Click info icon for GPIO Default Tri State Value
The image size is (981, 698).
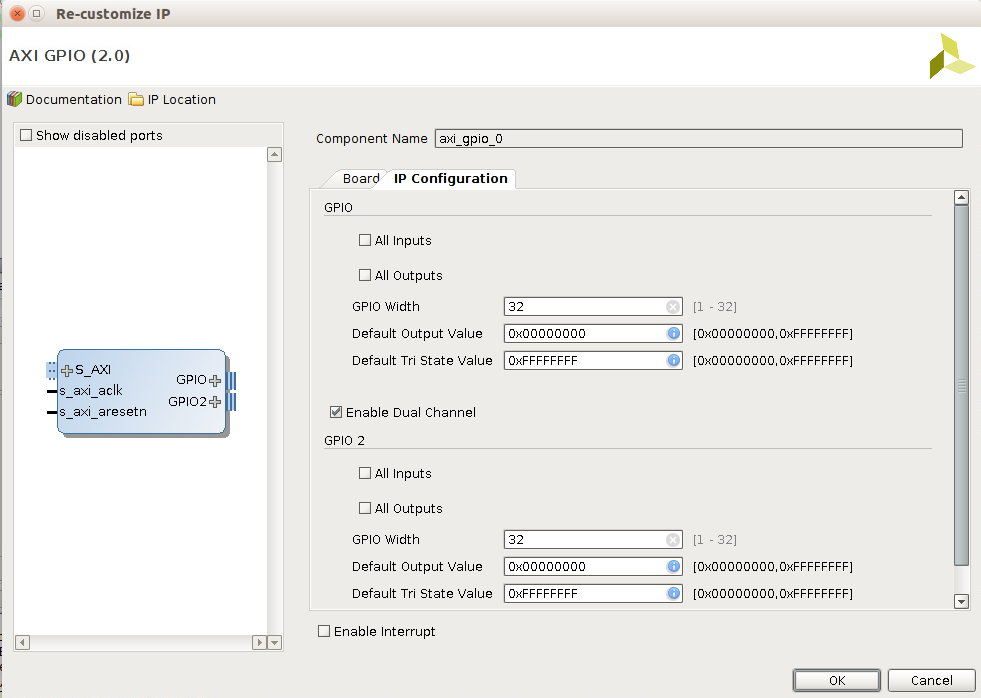pyautogui.click(x=673, y=360)
